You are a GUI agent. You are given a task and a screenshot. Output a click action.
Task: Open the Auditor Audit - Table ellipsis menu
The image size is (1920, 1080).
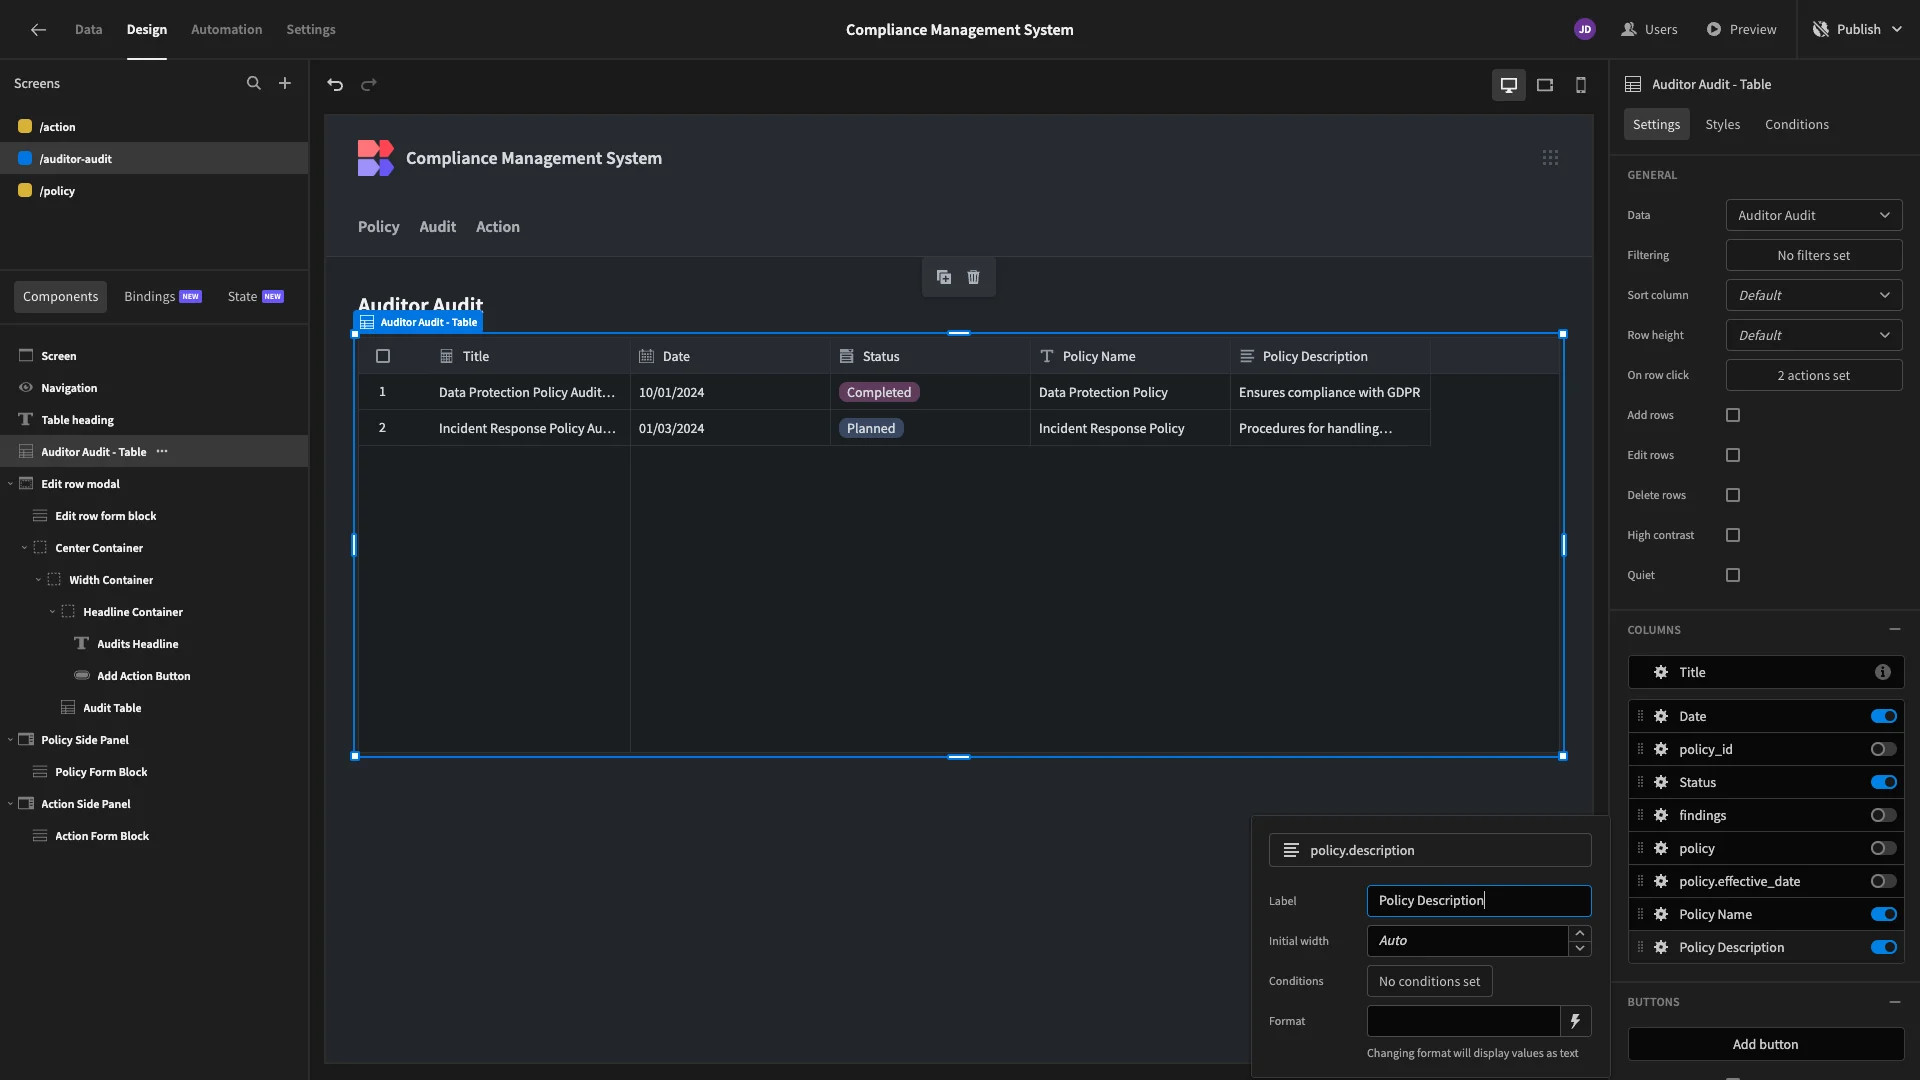[x=162, y=452]
